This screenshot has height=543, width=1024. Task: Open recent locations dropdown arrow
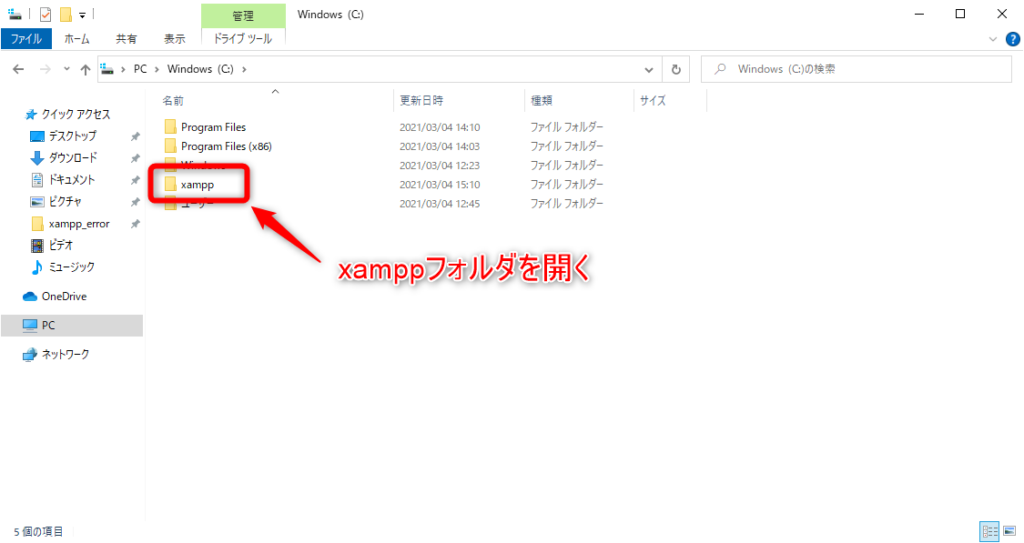pyautogui.click(x=67, y=69)
